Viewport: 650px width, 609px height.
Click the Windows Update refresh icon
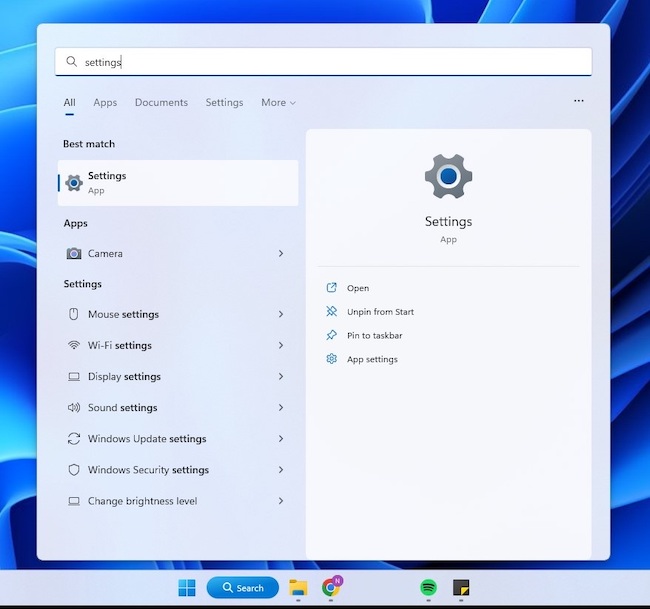[74, 439]
